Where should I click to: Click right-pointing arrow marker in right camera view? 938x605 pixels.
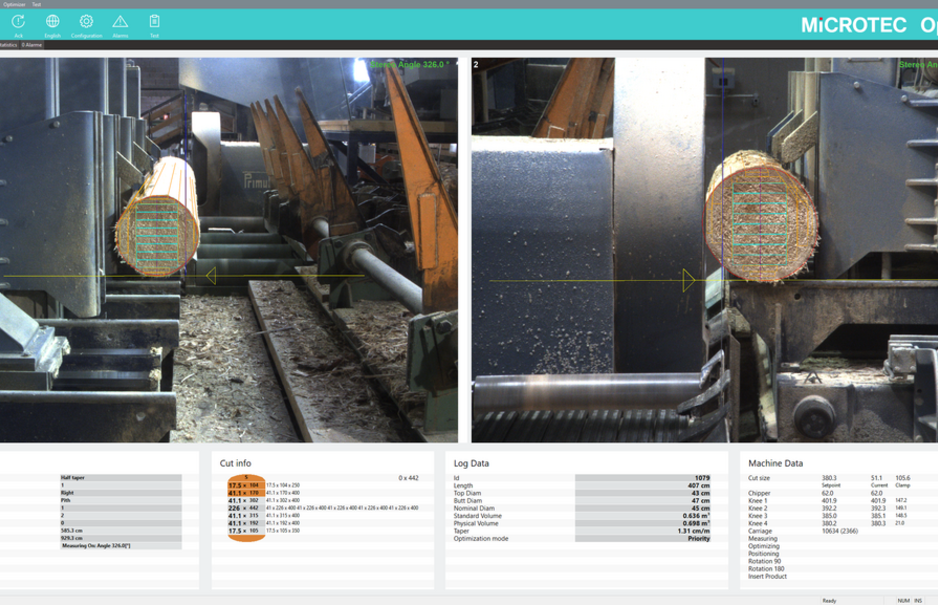coord(689,281)
